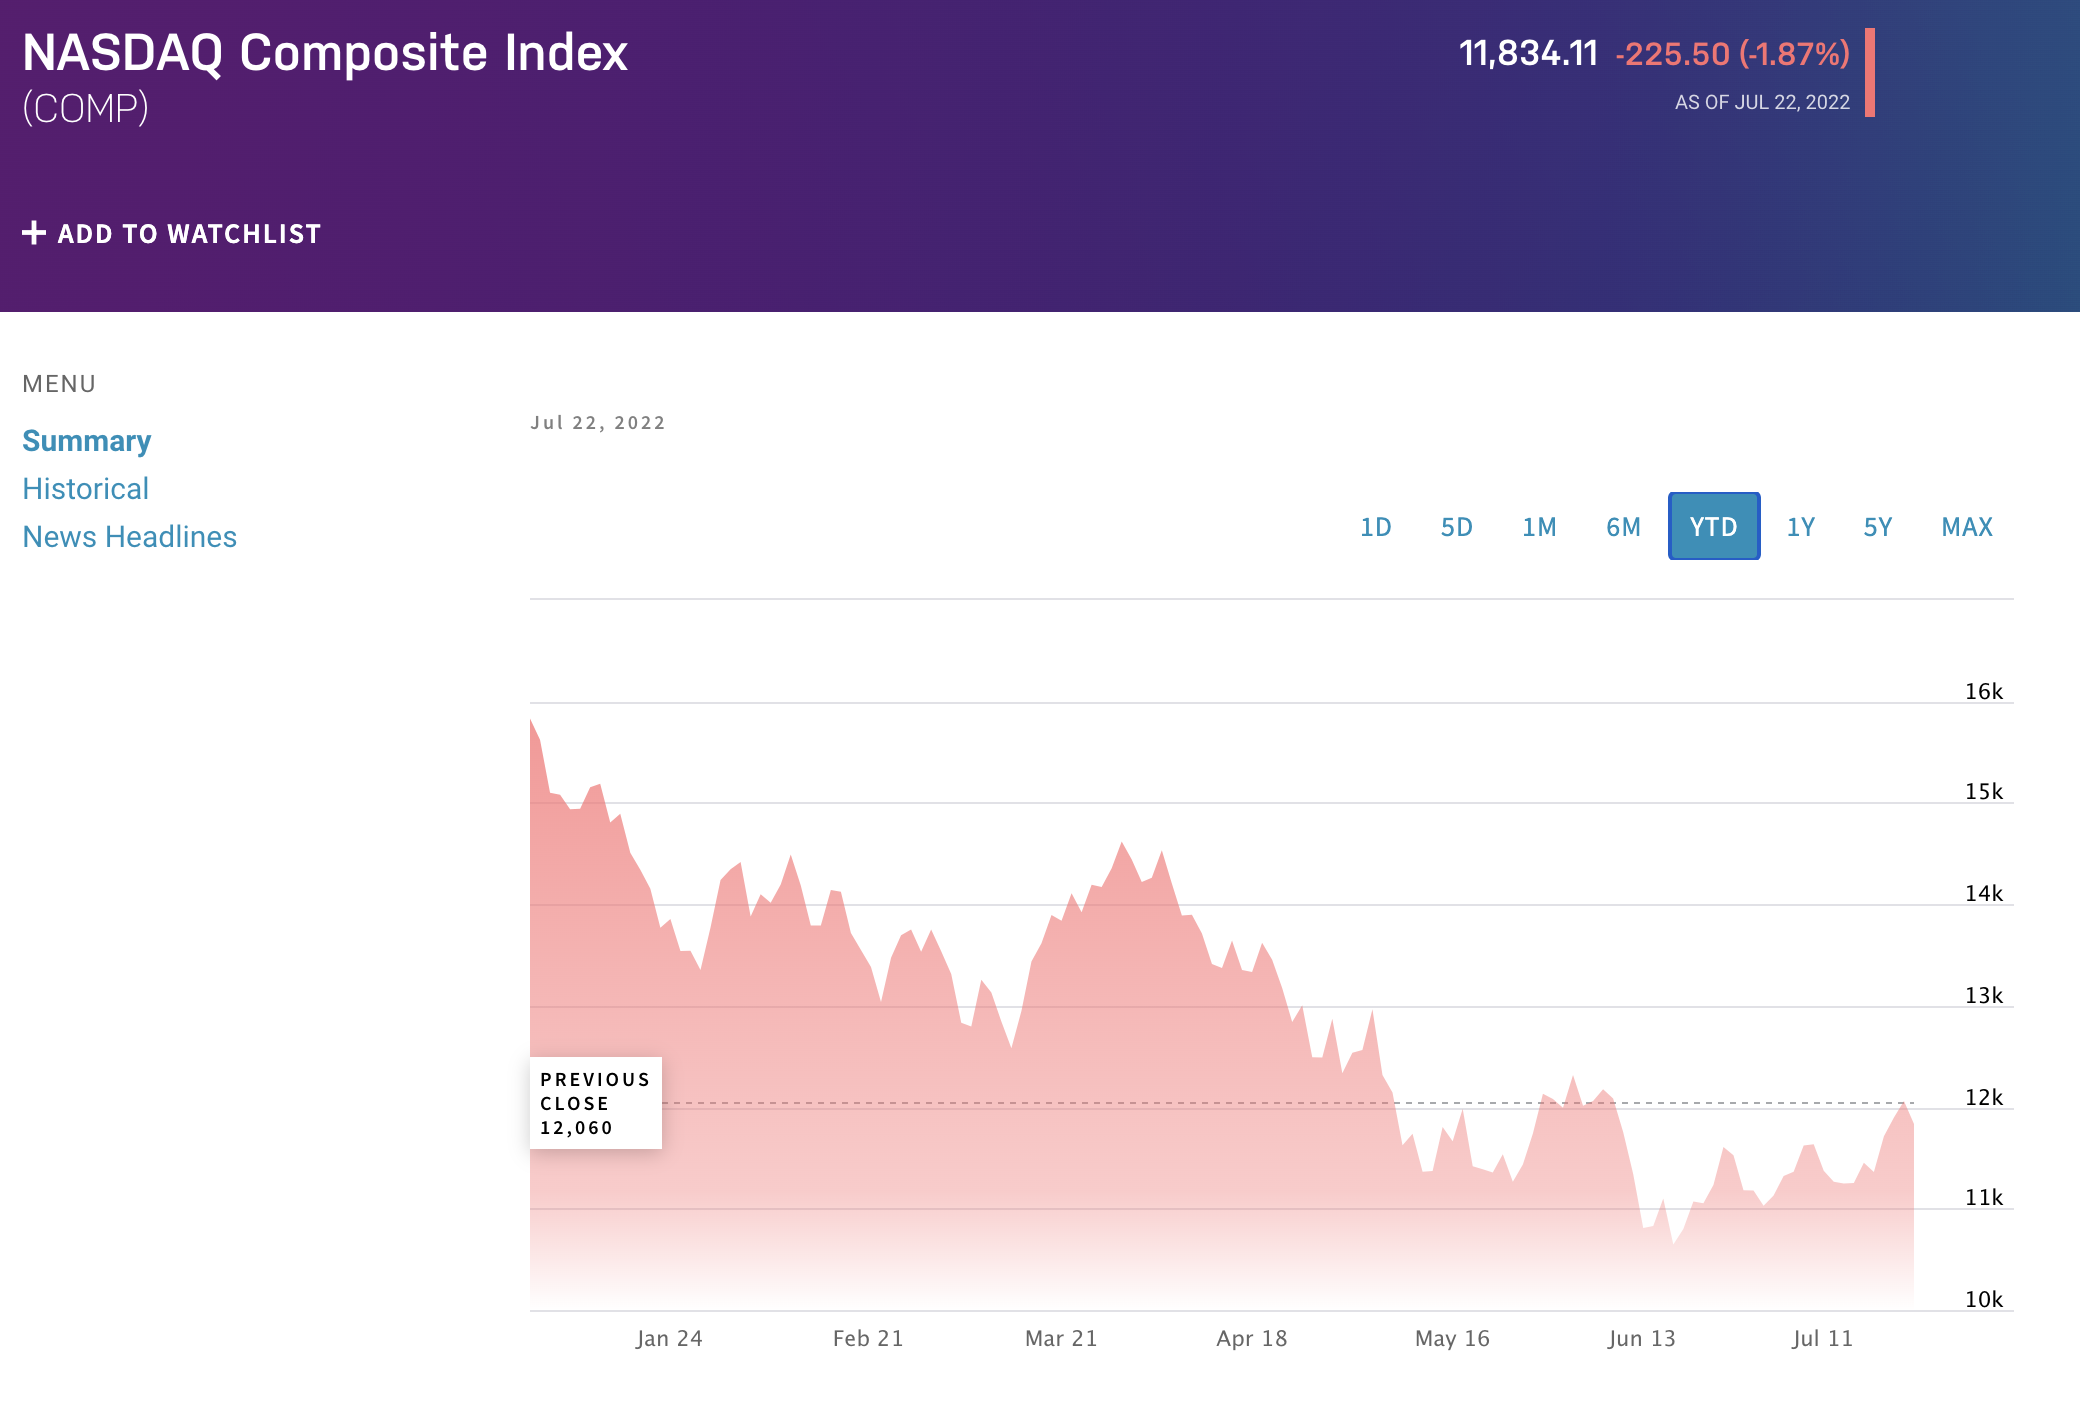Viewport: 2080px width, 1404px height.
Task: Click the Feb 21 axis label
Action: [x=868, y=1338]
